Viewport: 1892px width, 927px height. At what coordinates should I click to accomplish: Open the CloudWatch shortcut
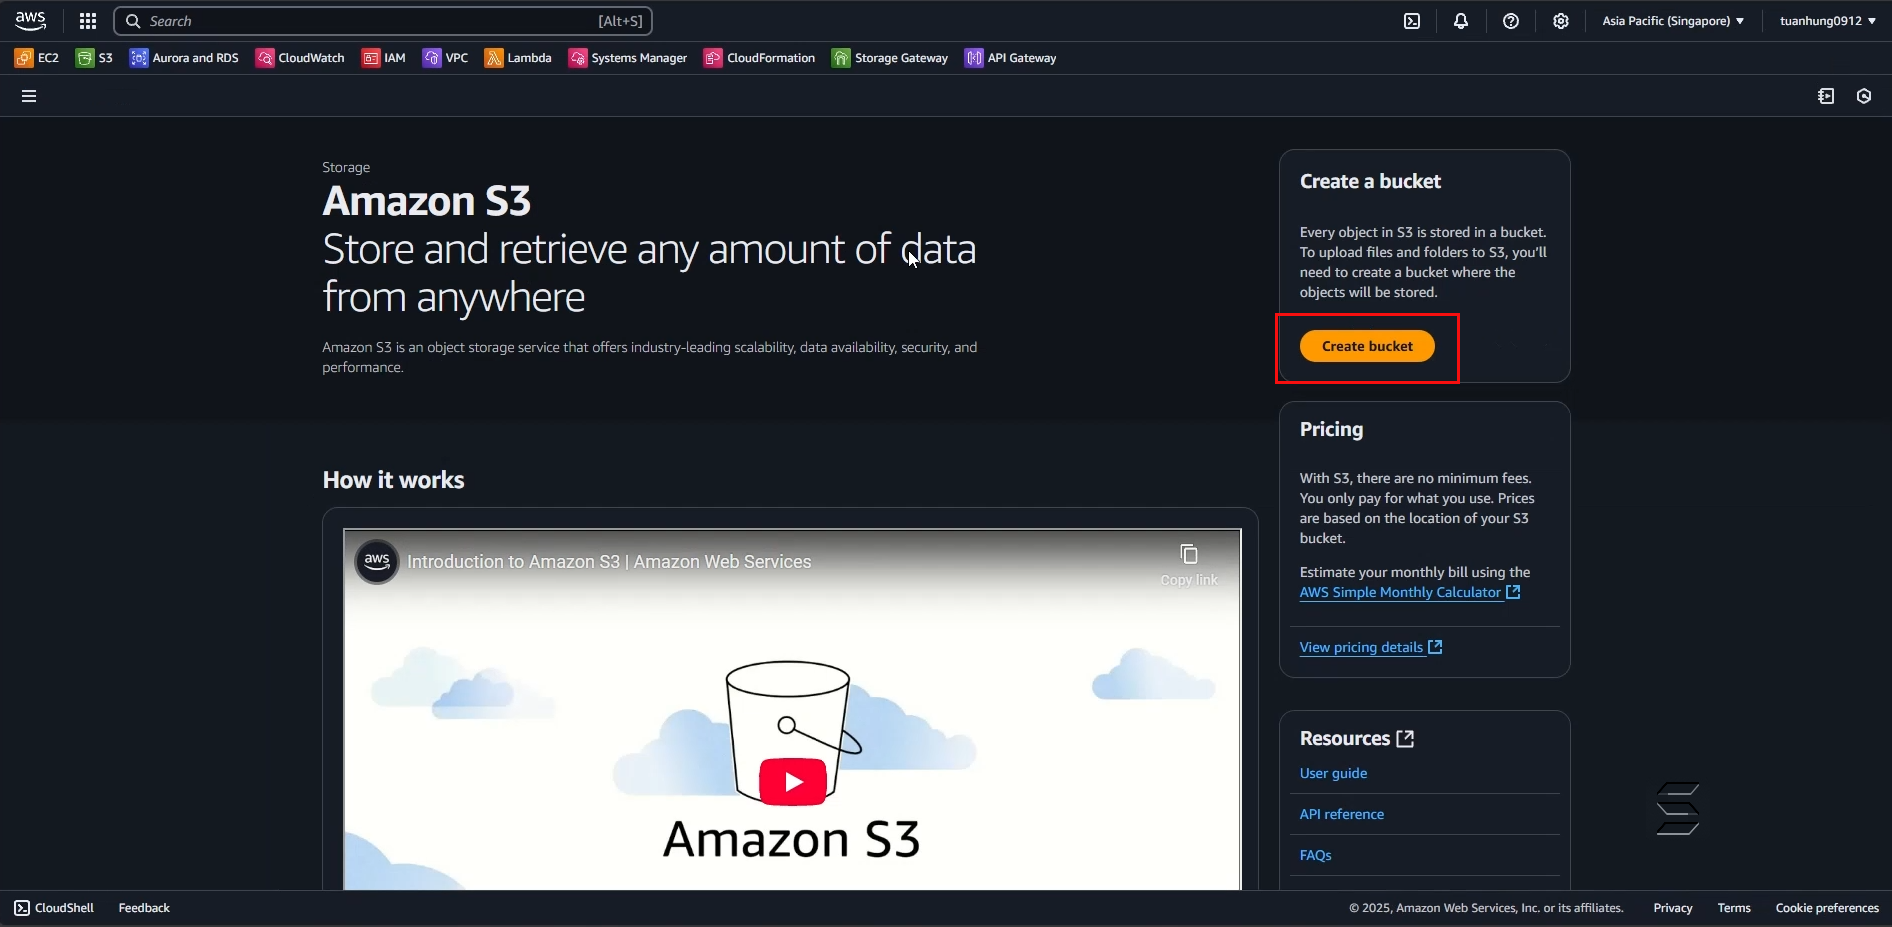[x=300, y=58]
